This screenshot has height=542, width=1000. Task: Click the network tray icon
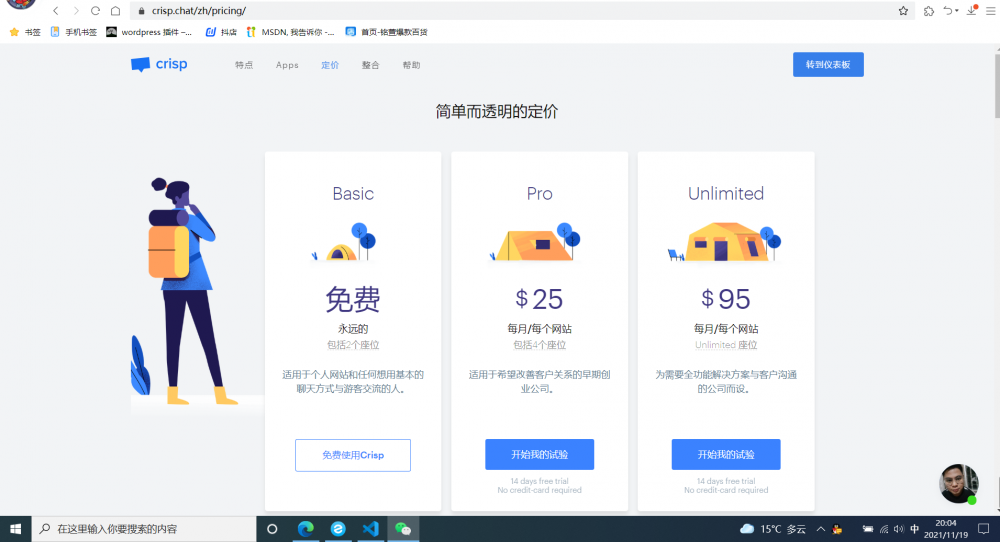pyautogui.click(x=884, y=529)
